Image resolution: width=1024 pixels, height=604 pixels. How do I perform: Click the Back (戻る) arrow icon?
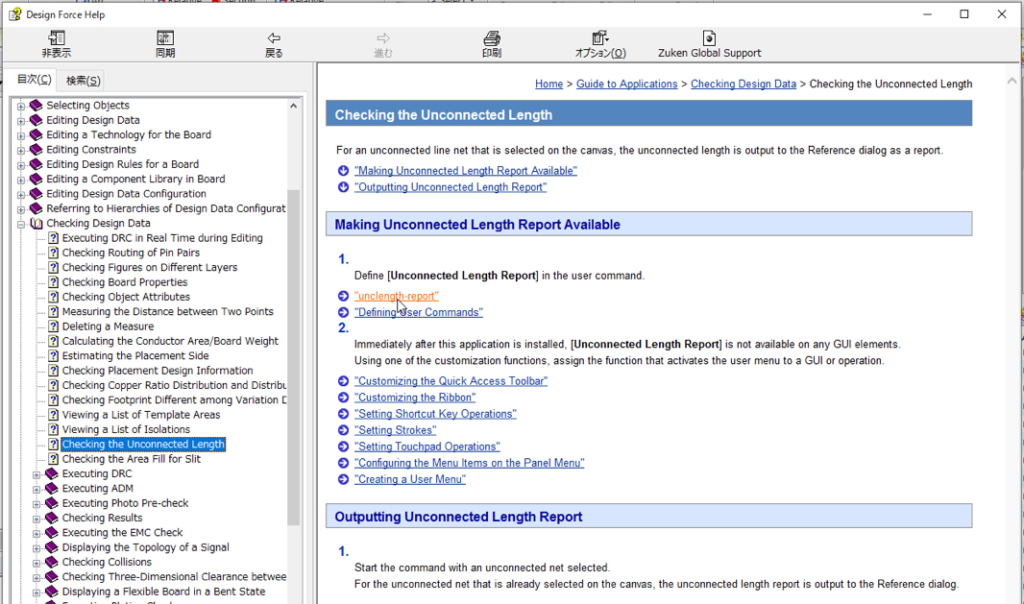274,39
